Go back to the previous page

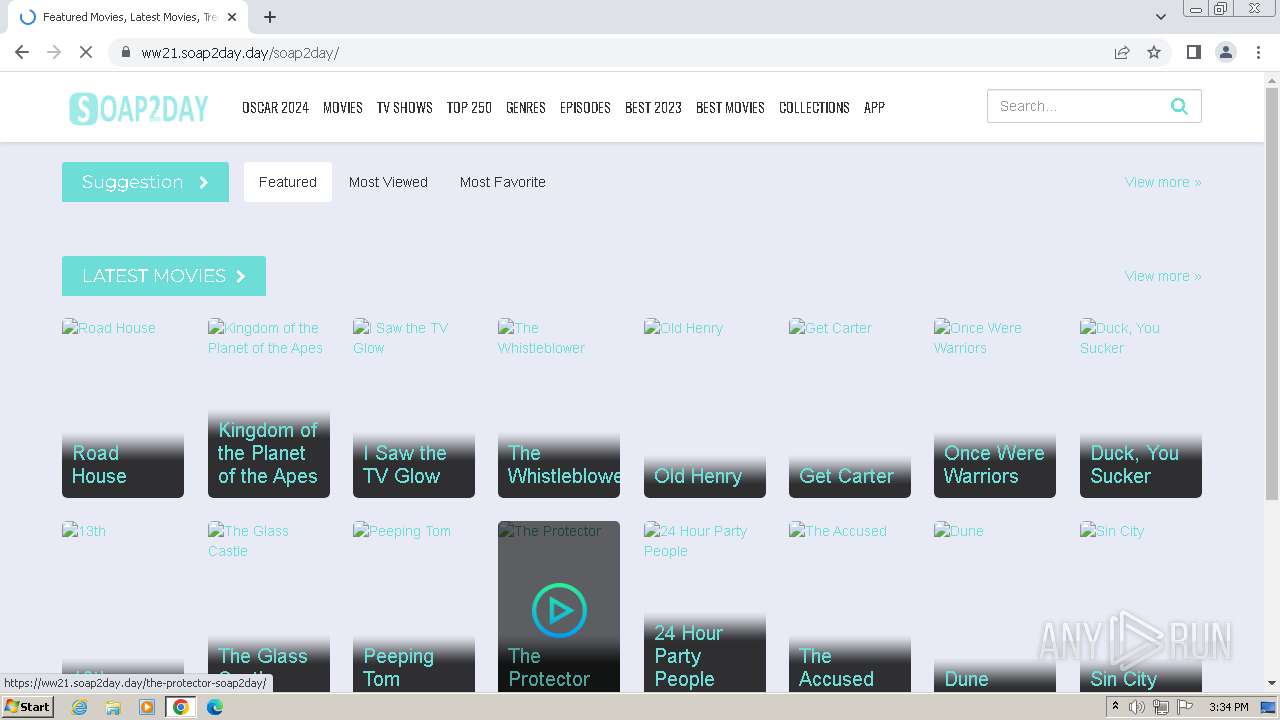[22, 52]
